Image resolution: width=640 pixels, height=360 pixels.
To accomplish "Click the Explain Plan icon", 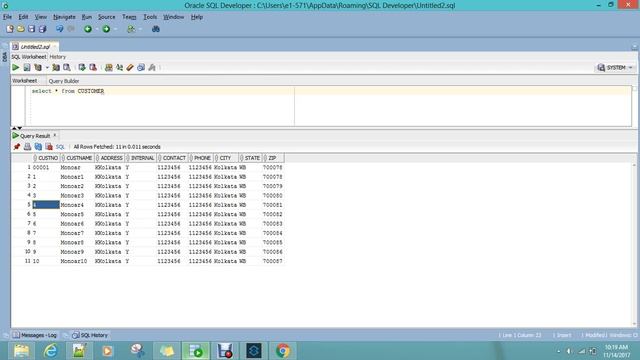I will tap(38, 67).
